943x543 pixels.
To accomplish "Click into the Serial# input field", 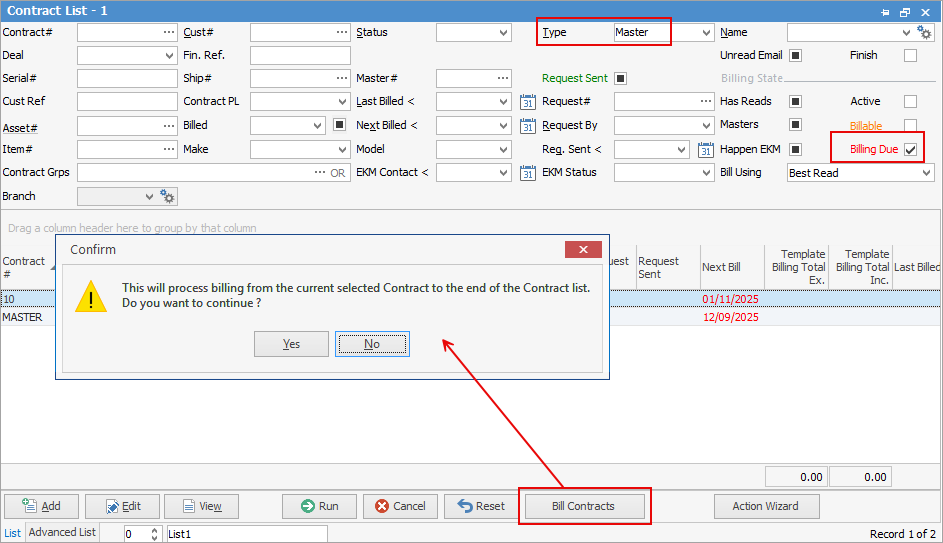I will (x=127, y=78).
